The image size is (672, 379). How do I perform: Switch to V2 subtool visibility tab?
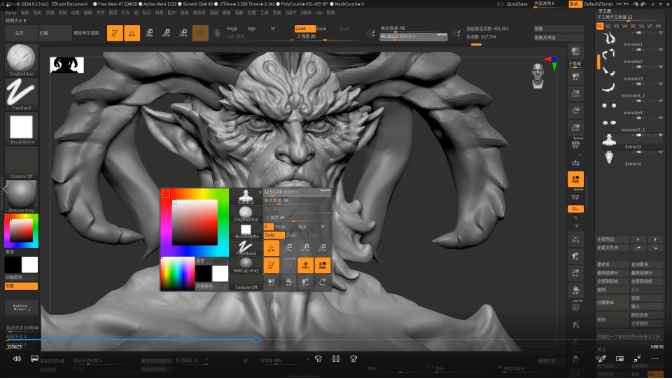(x=608, y=26)
